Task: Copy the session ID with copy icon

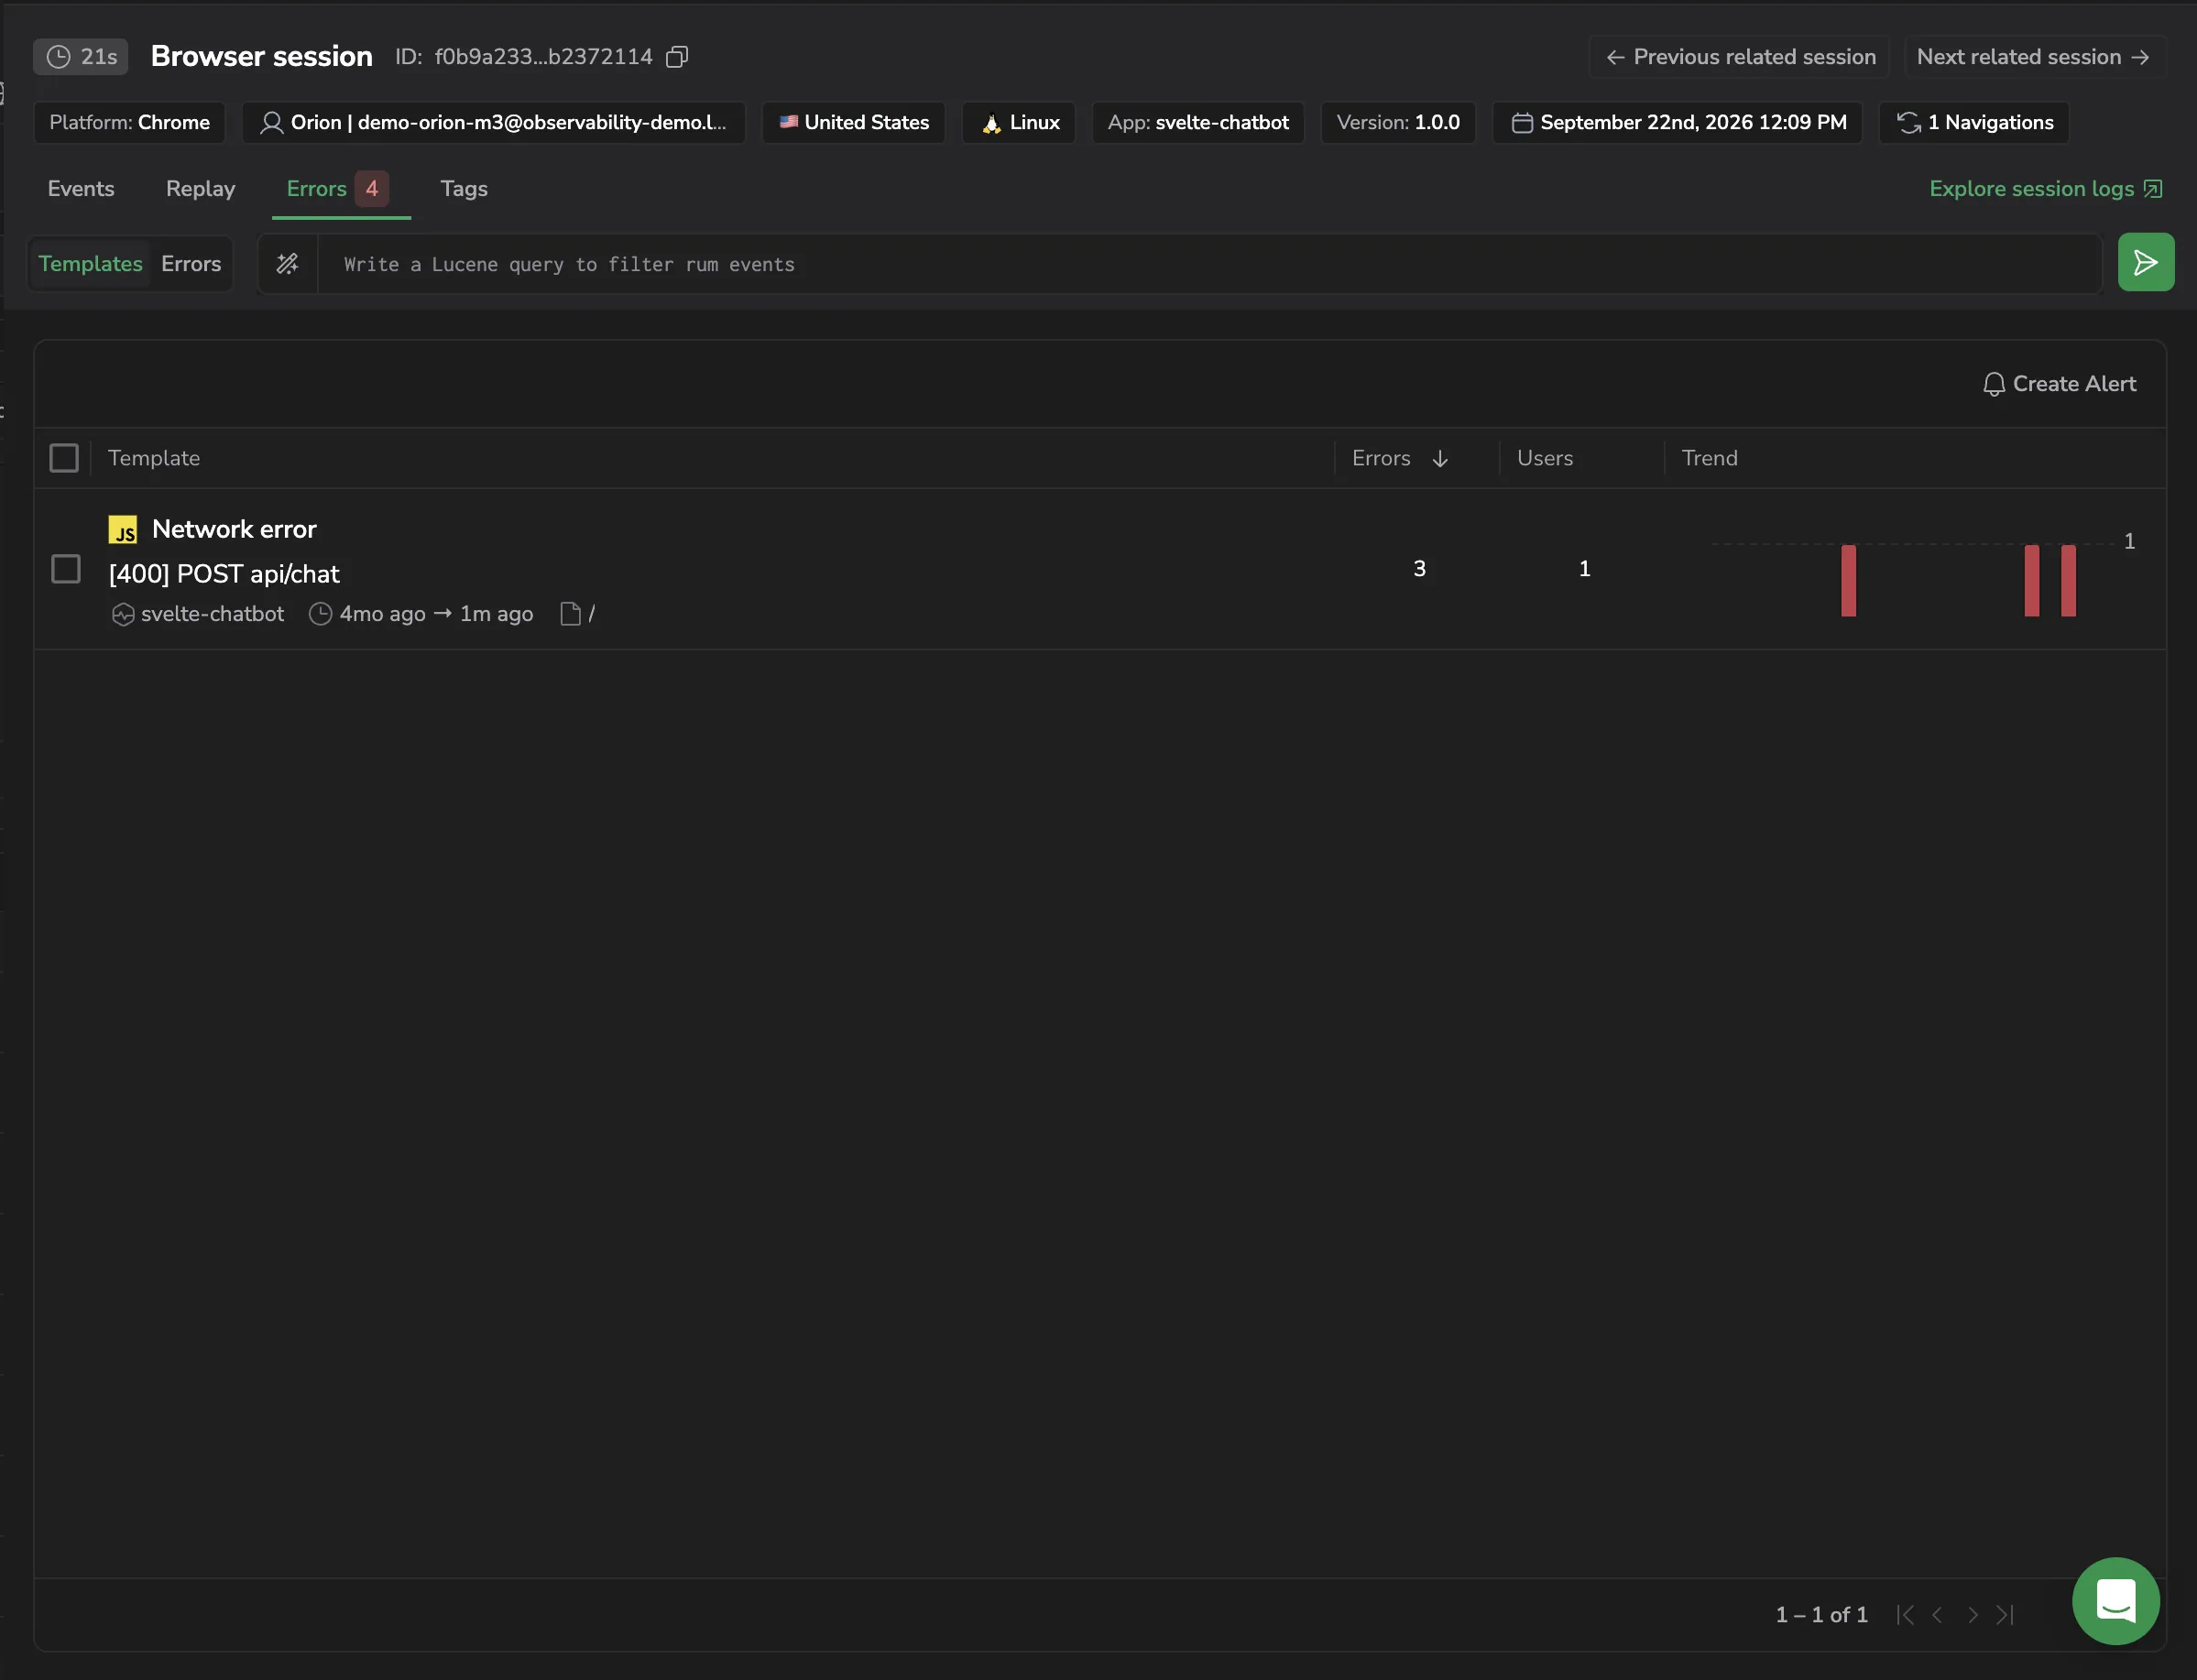Action: (x=677, y=57)
